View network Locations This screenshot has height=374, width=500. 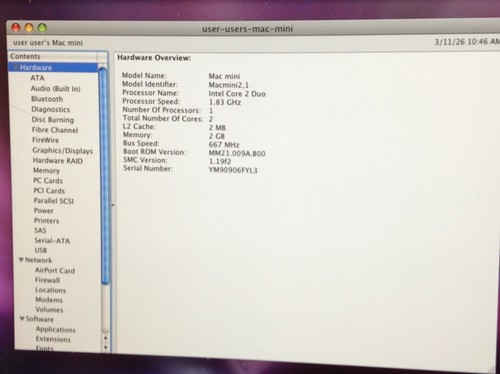(51, 290)
